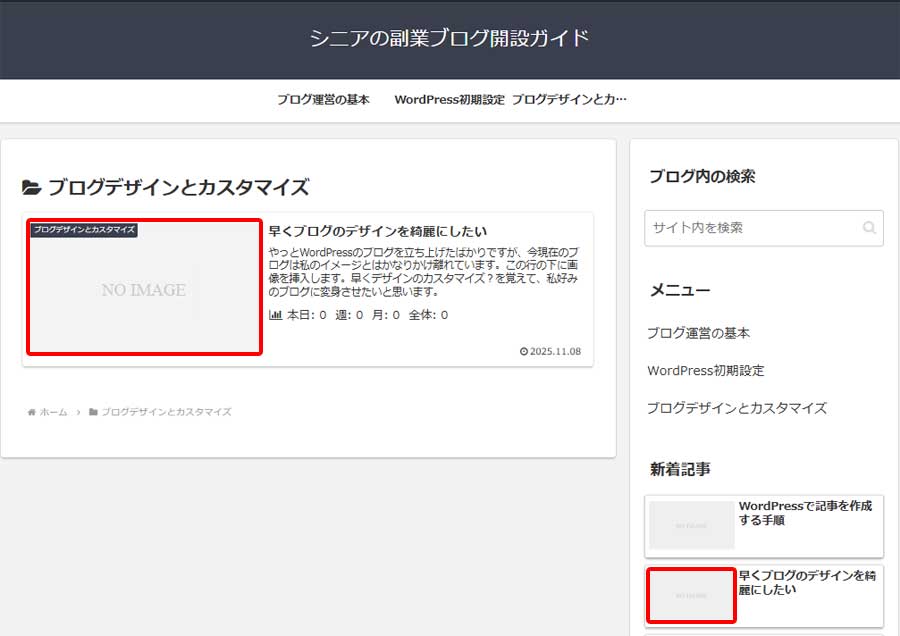Viewport: 900px width, 636px height.
Task: Select ブログ運営の基本 in the top navigation
Action: pyautogui.click(x=323, y=99)
